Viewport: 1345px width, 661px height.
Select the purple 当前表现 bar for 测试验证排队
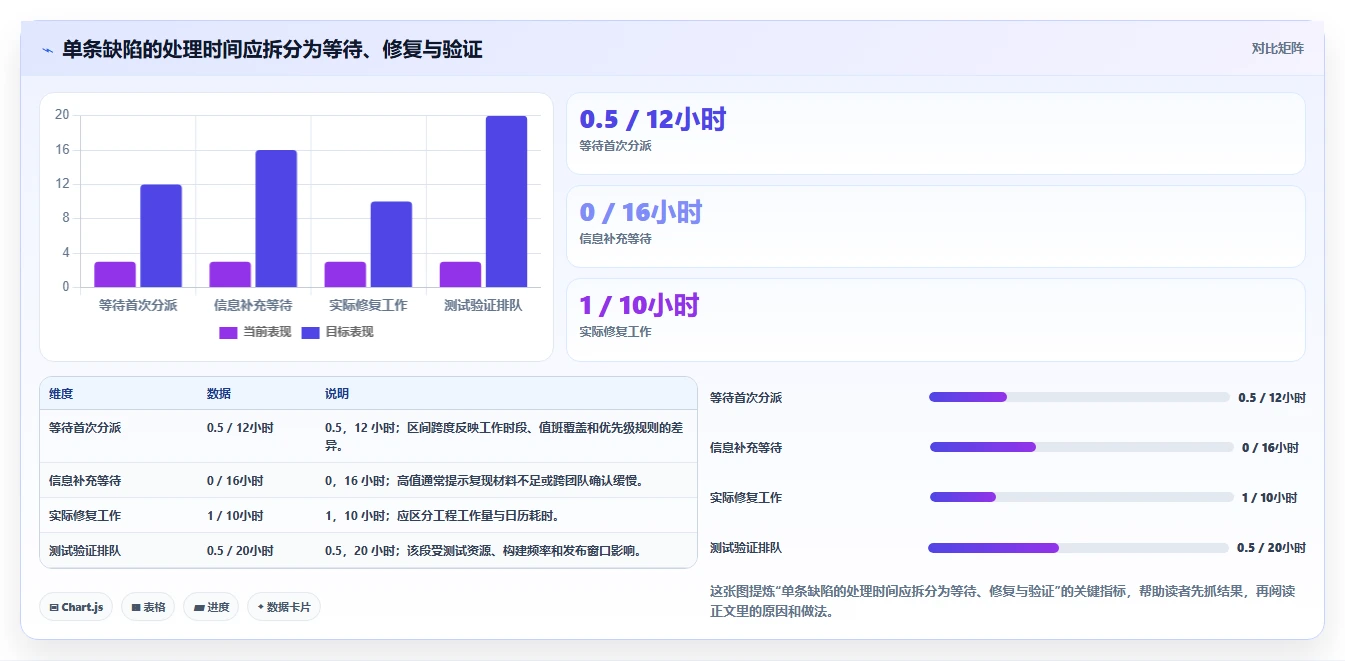[x=460, y=274]
